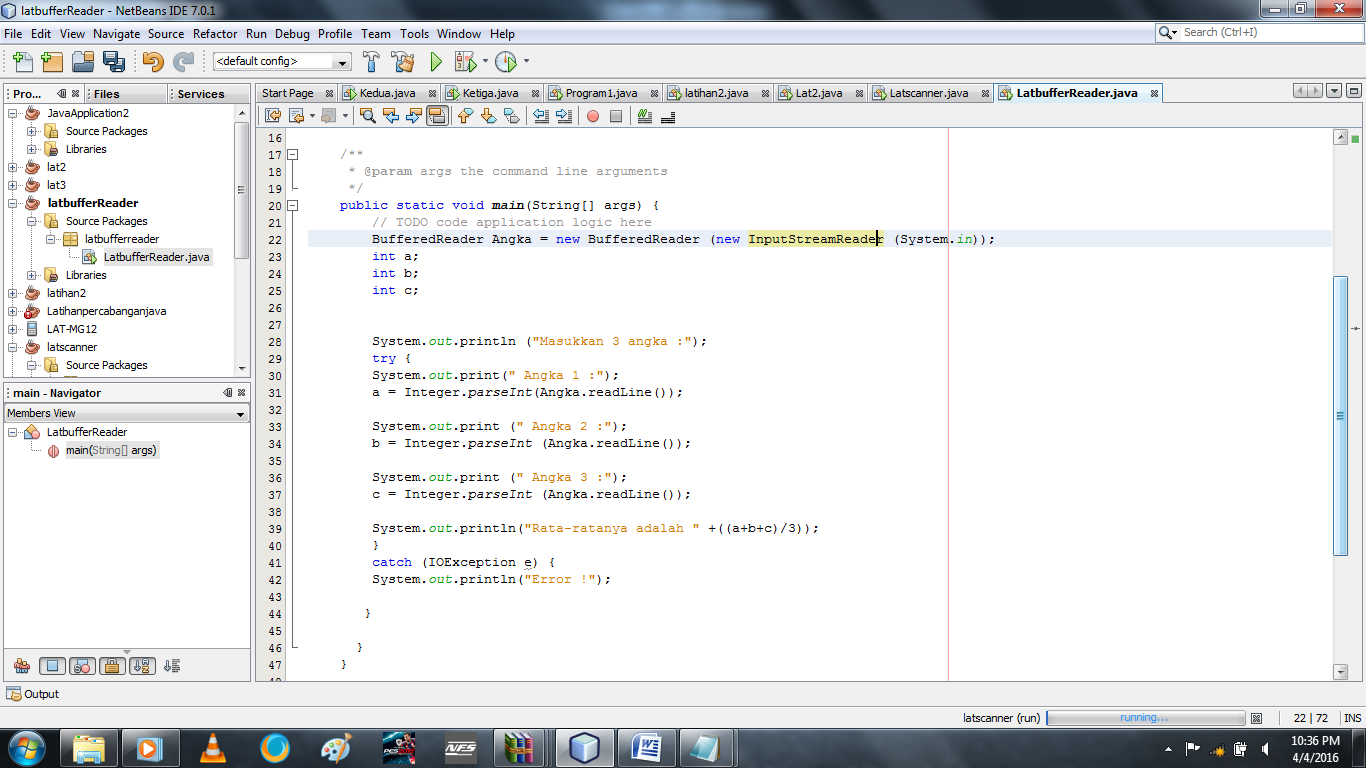Run the project with the green Run icon
The image size is (1366, 768).
coord(435,60)
